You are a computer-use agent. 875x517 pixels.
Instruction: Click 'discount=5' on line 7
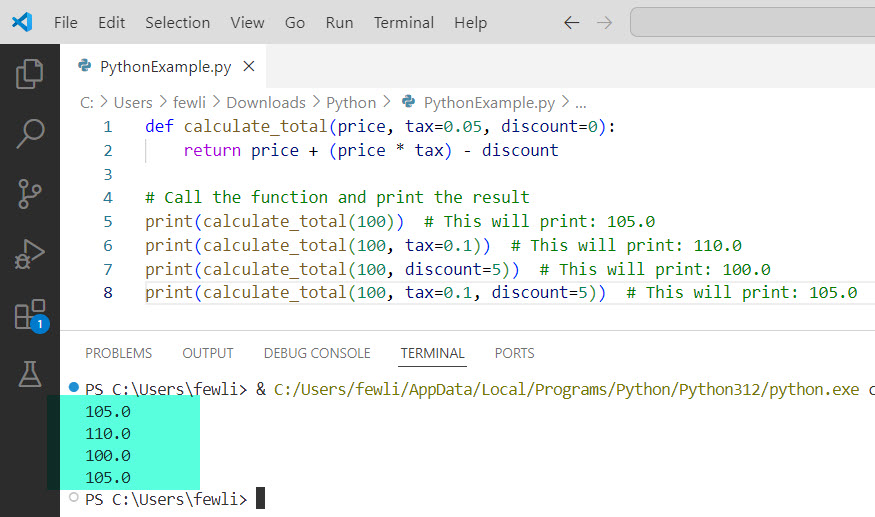pyautogui.click(x=453, y=270)
